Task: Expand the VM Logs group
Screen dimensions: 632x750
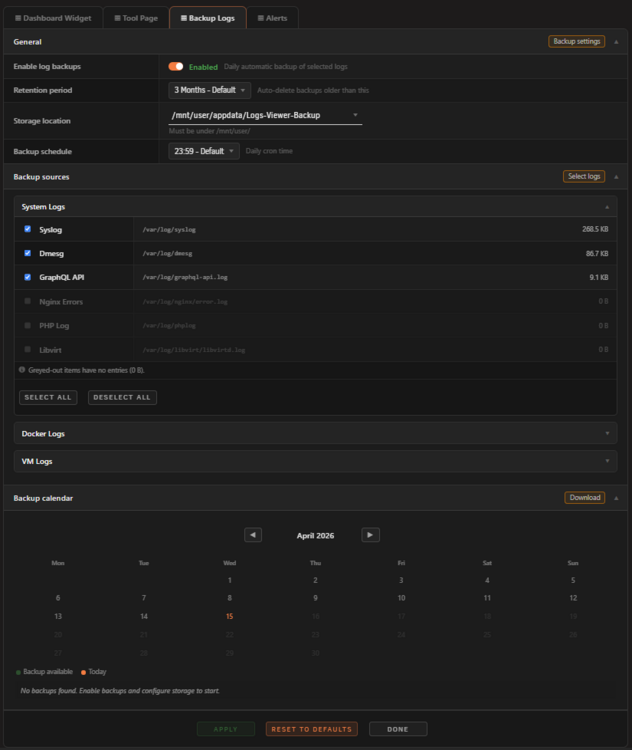Action: [x=316, y=462]
